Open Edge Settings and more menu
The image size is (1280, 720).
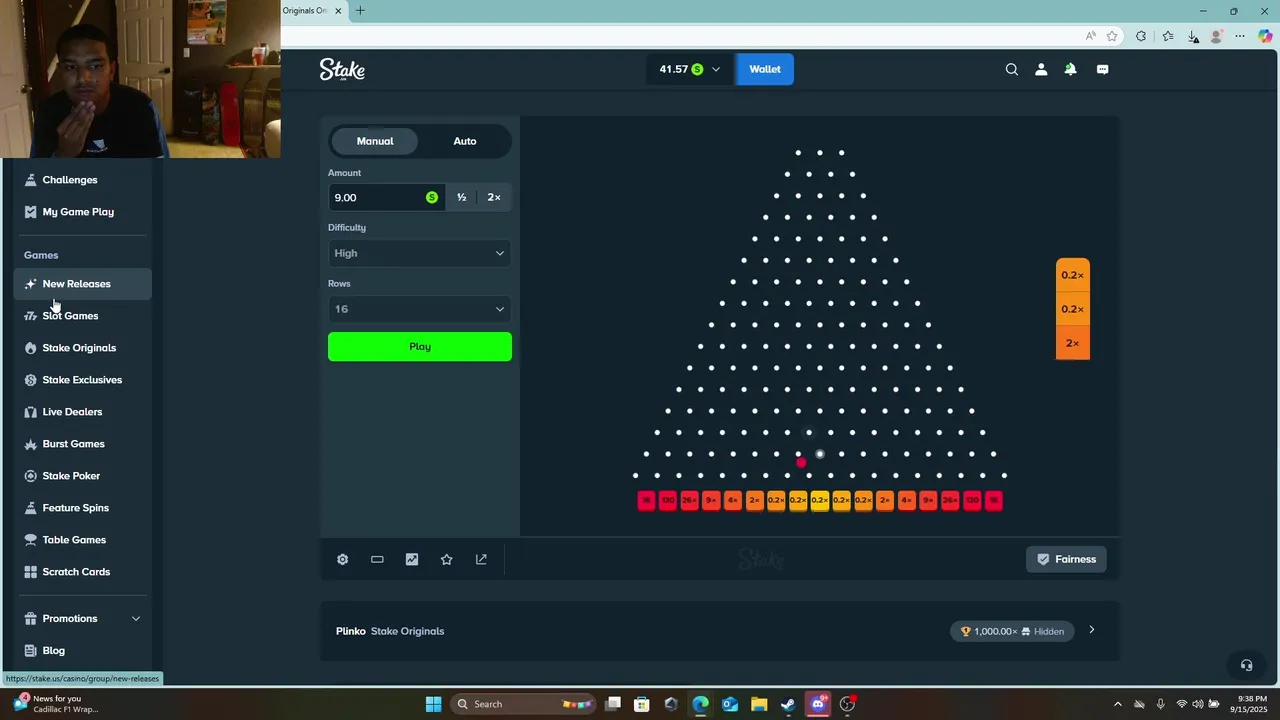pos(1241,36)
